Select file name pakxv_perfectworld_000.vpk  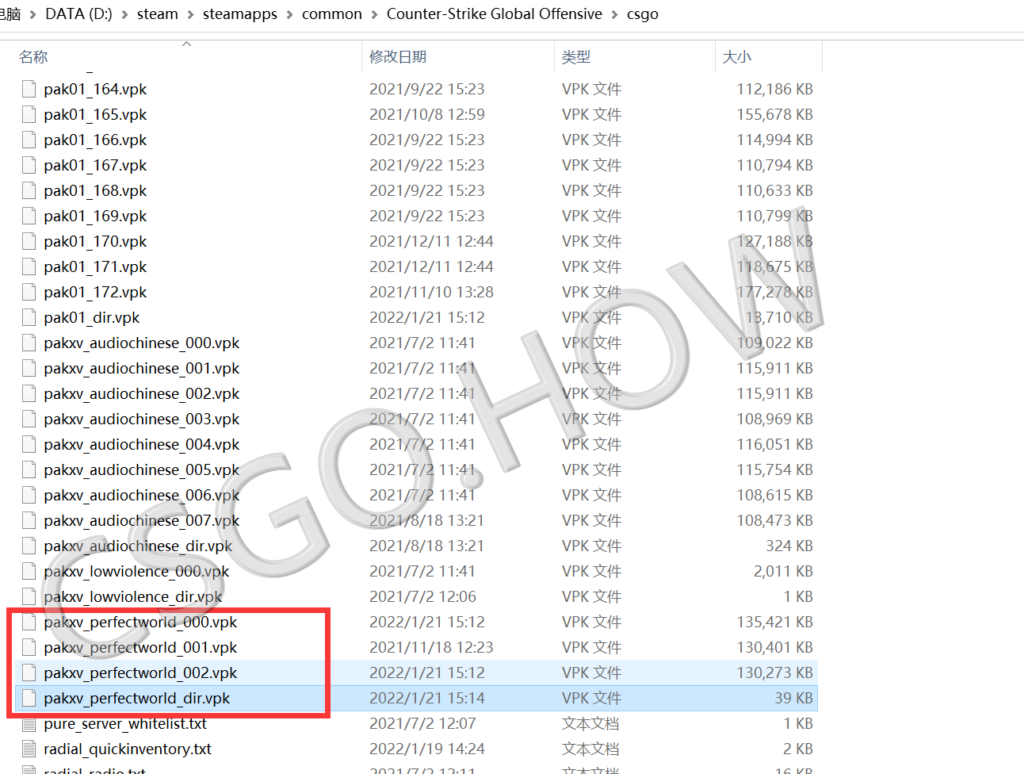pos(140,622)
